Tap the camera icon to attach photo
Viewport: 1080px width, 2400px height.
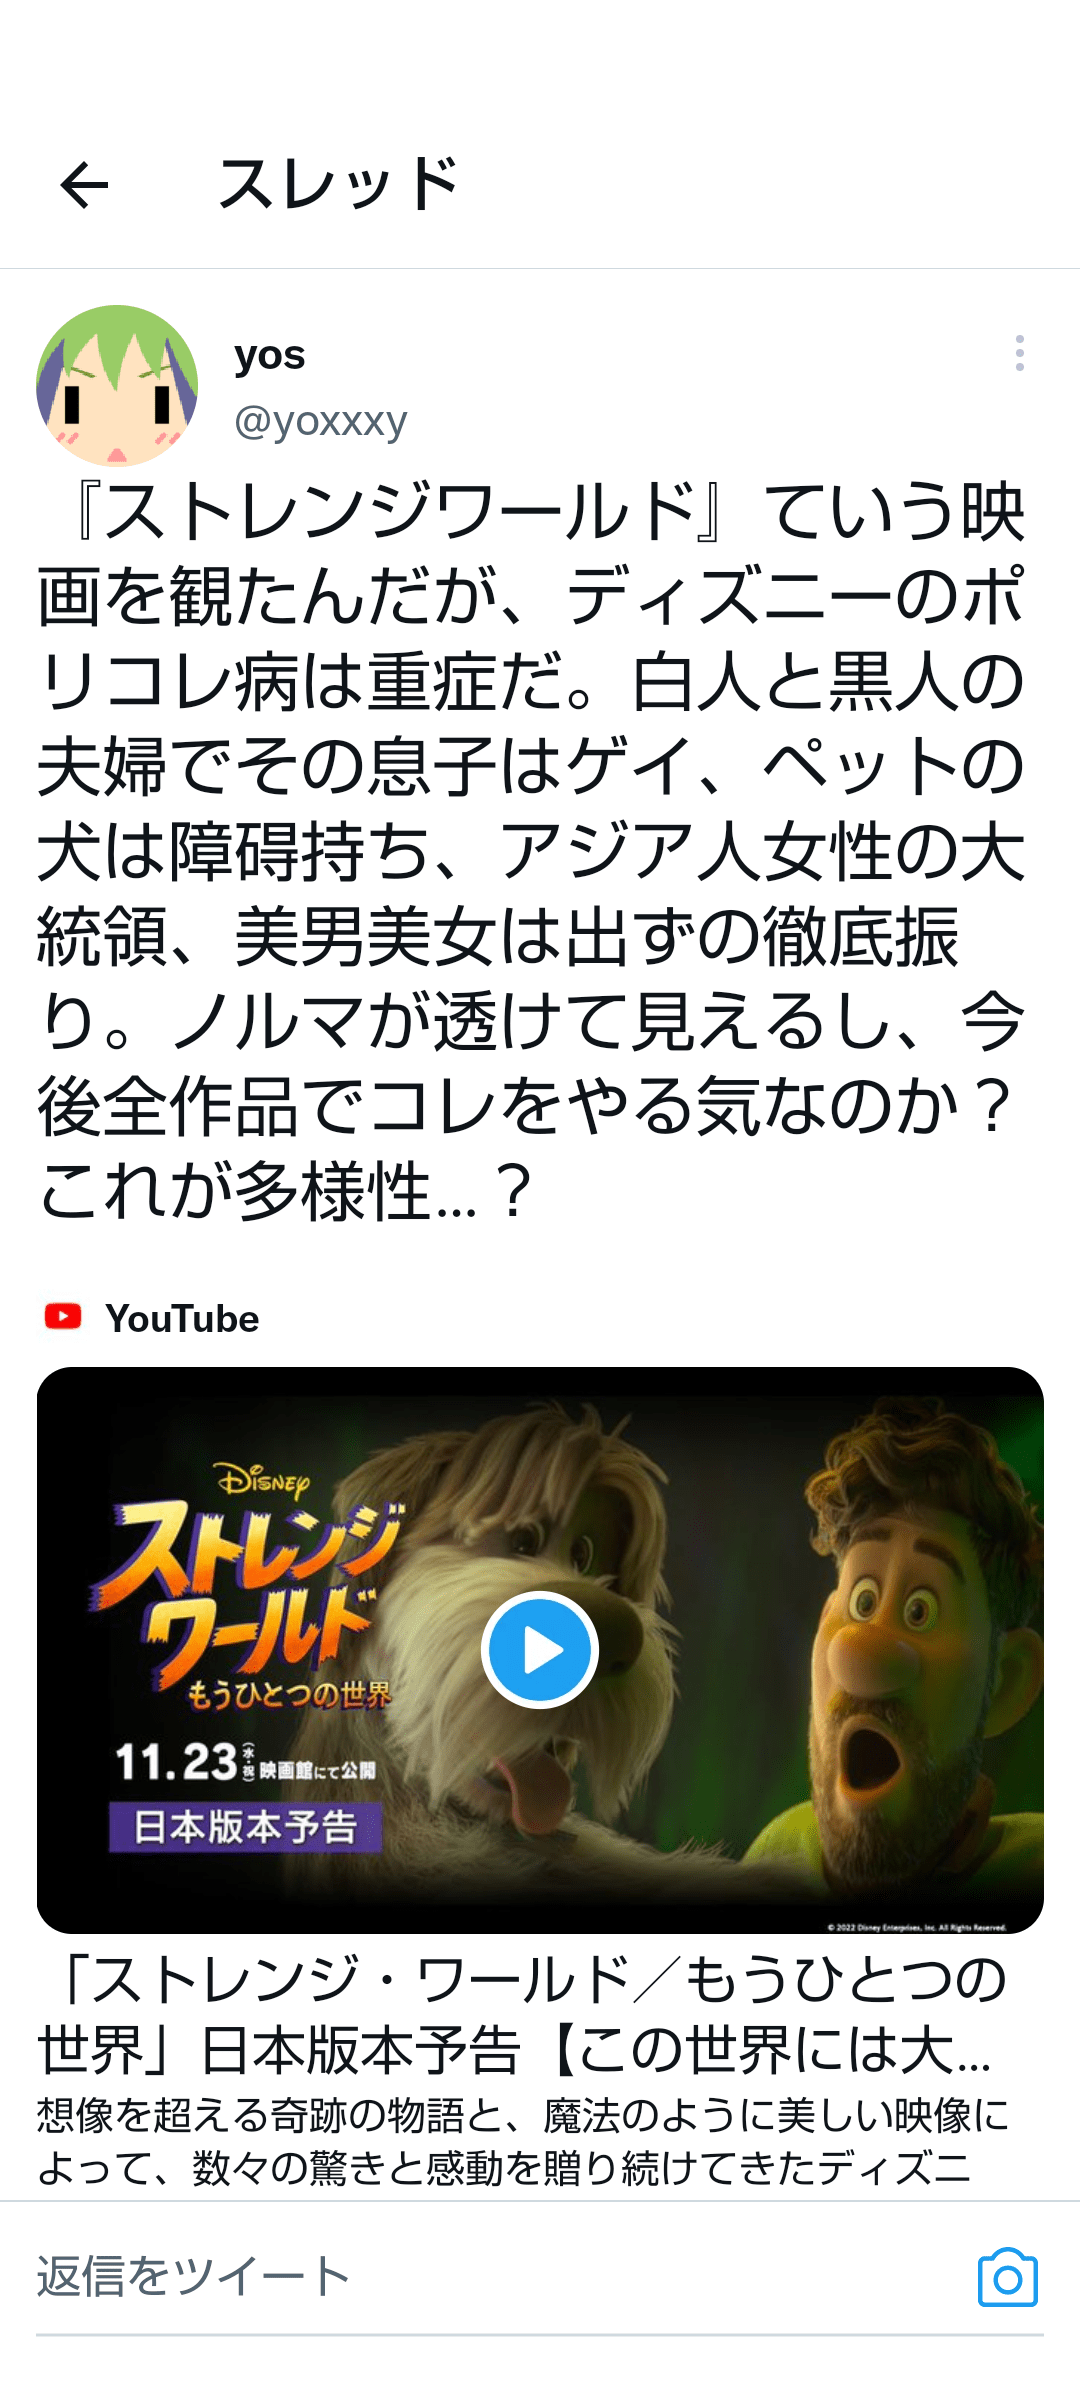click(1008, 2278)
